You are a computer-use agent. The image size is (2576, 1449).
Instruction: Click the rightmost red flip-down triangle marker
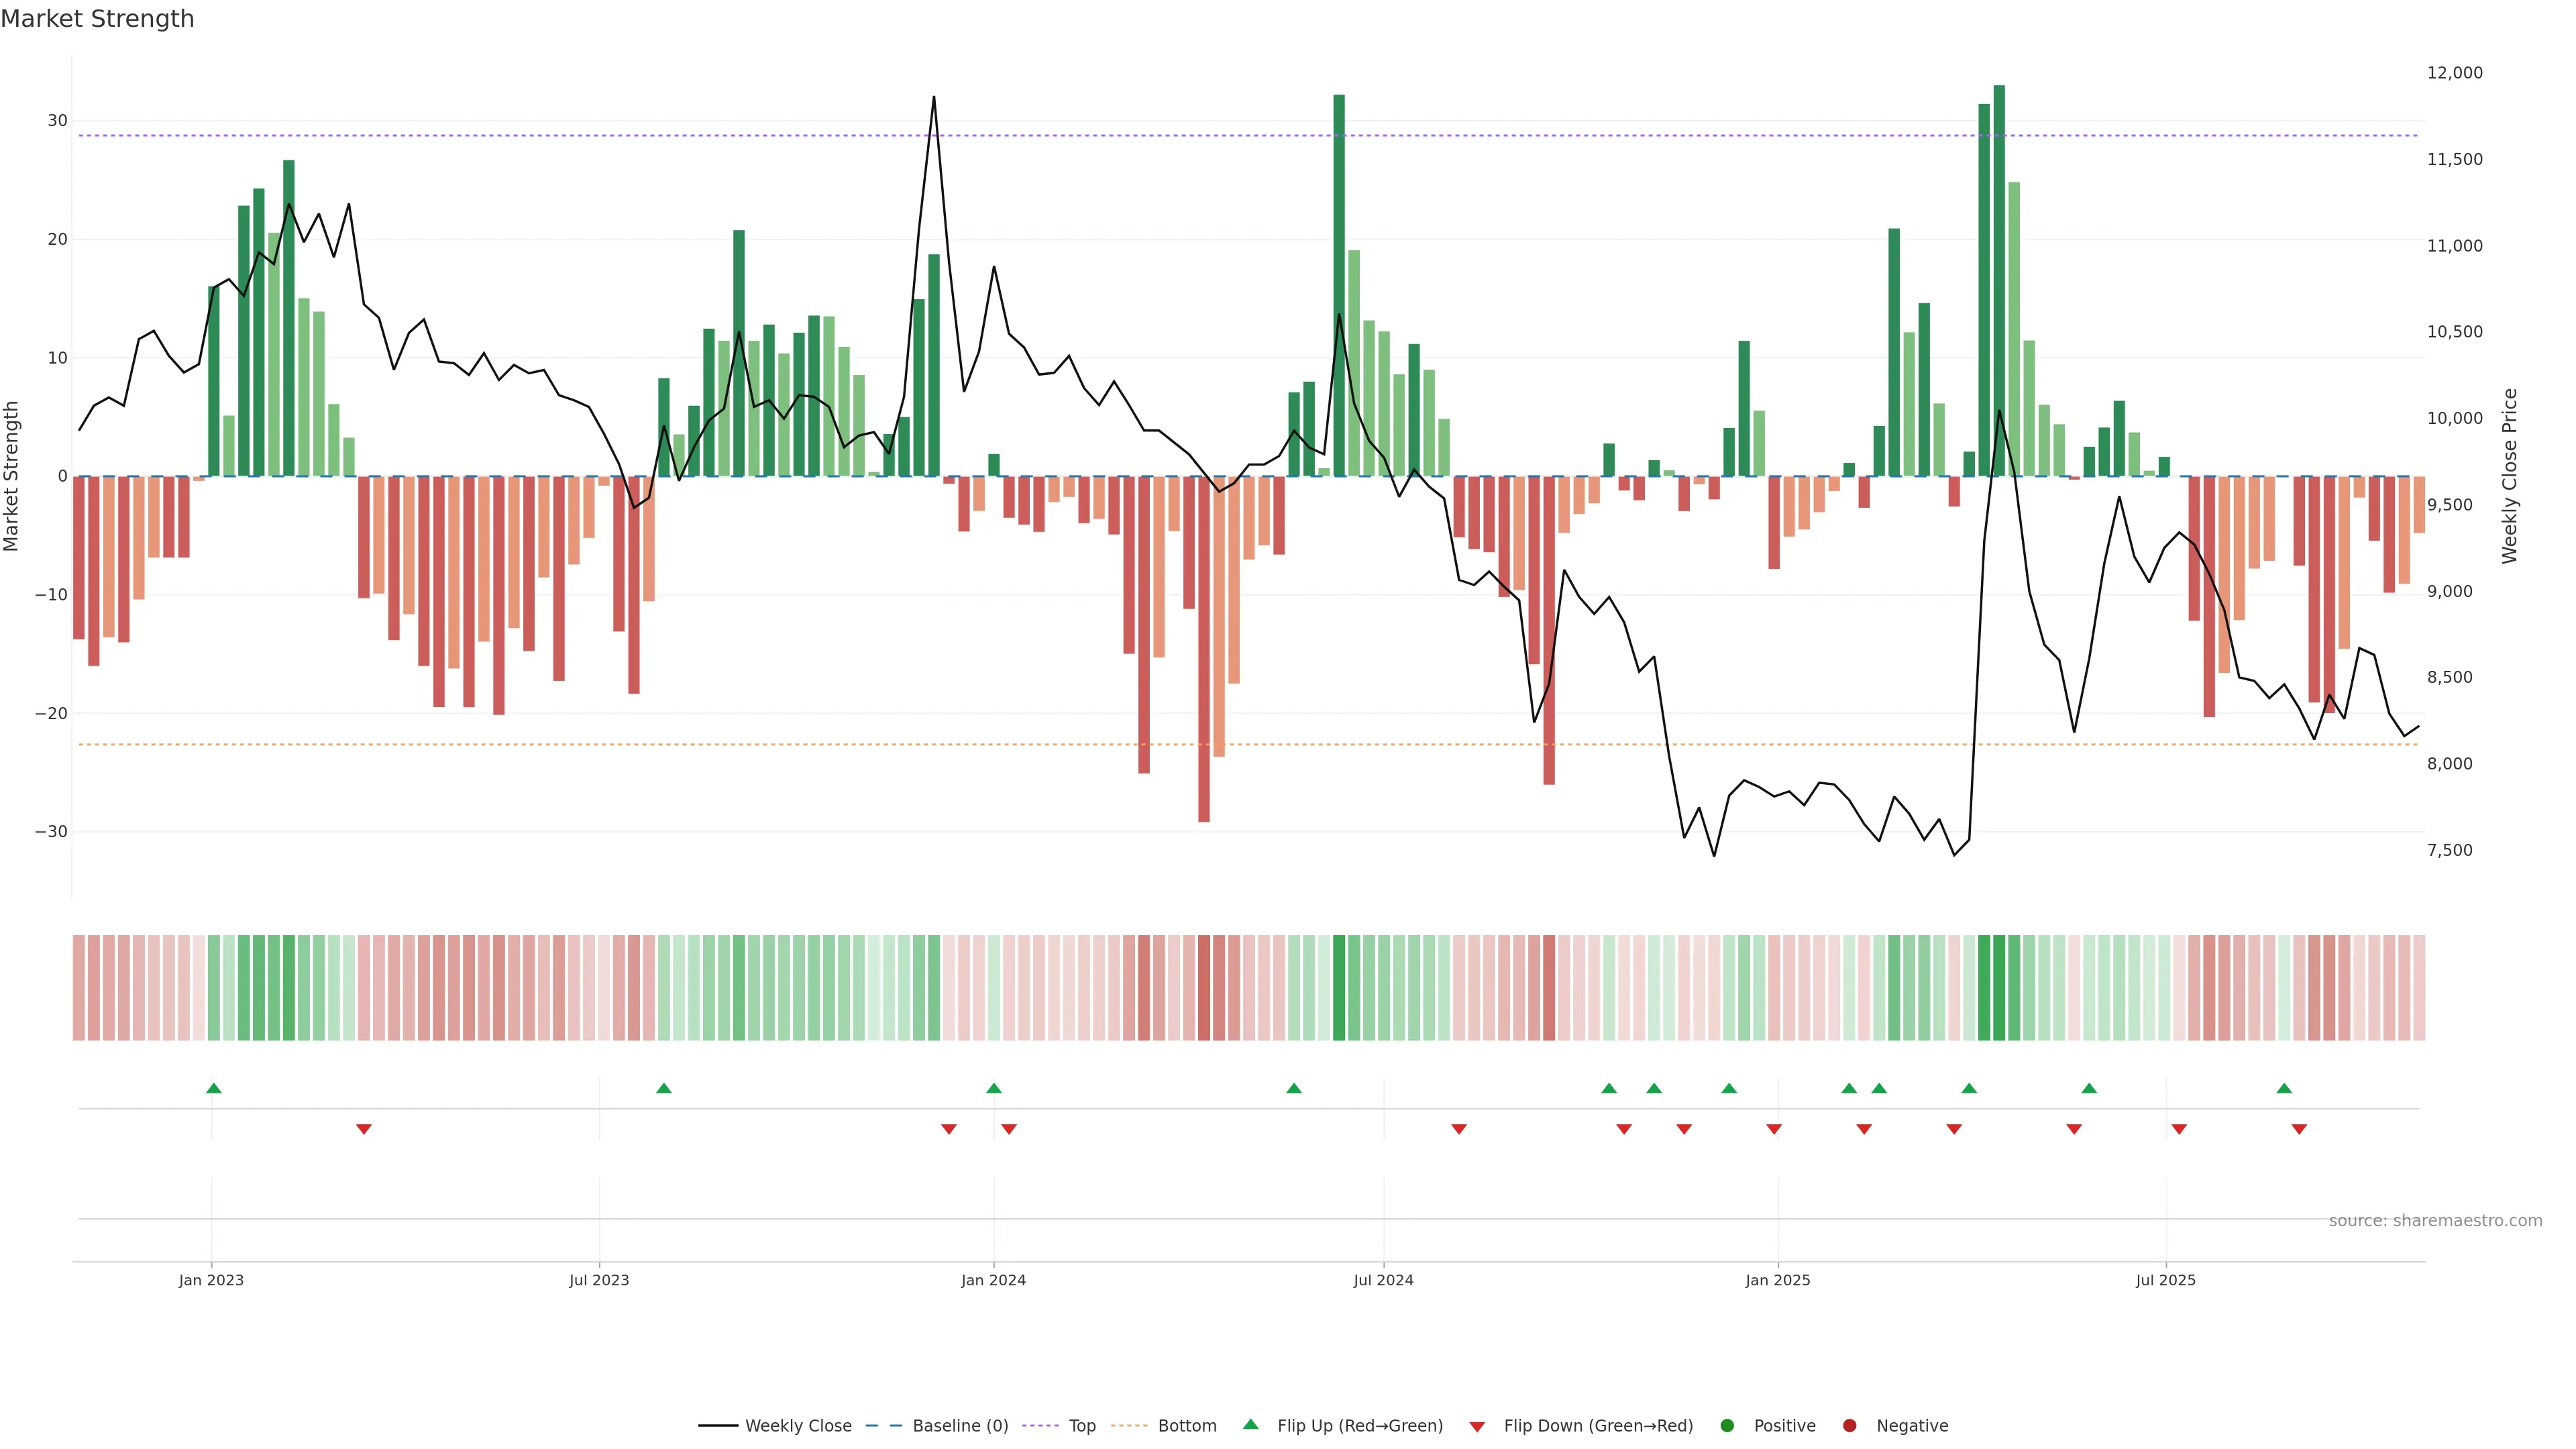pyautogui.click(x=2299, y=1129)
